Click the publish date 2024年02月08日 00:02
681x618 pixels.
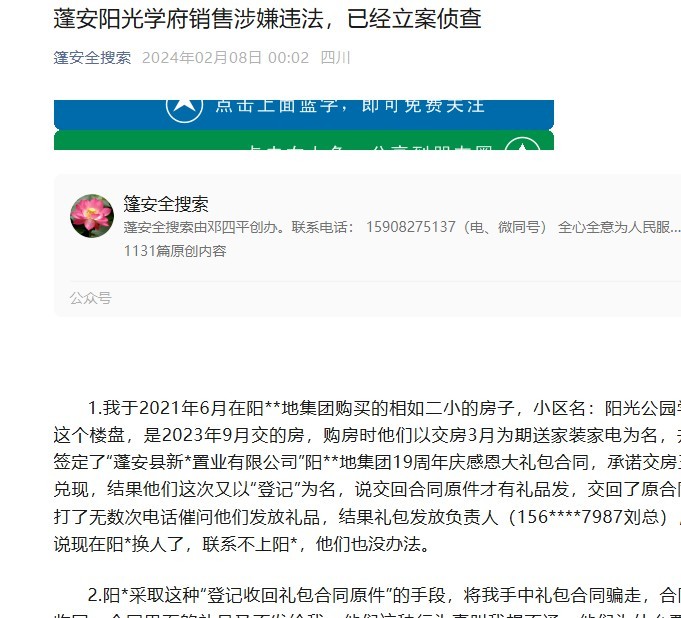click(x=225, y=58)
